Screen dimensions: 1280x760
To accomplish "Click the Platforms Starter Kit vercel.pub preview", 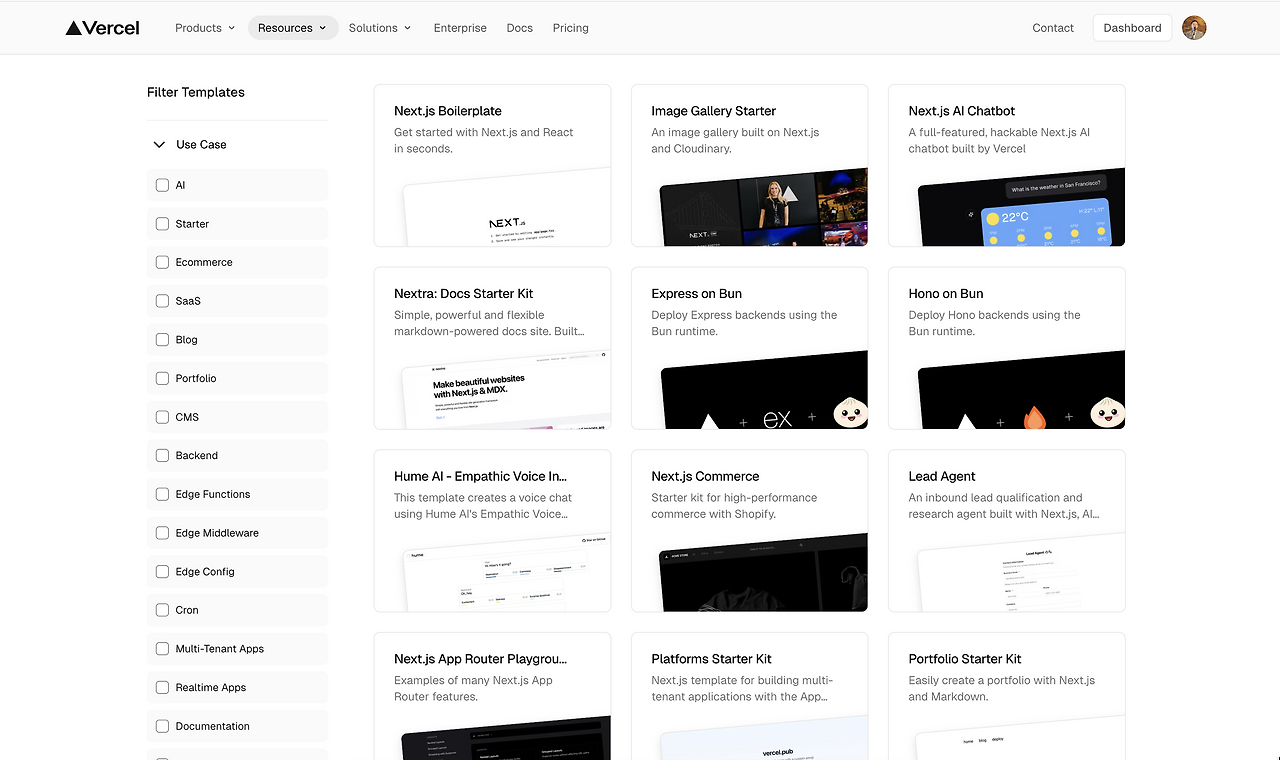I will (763, 738).
